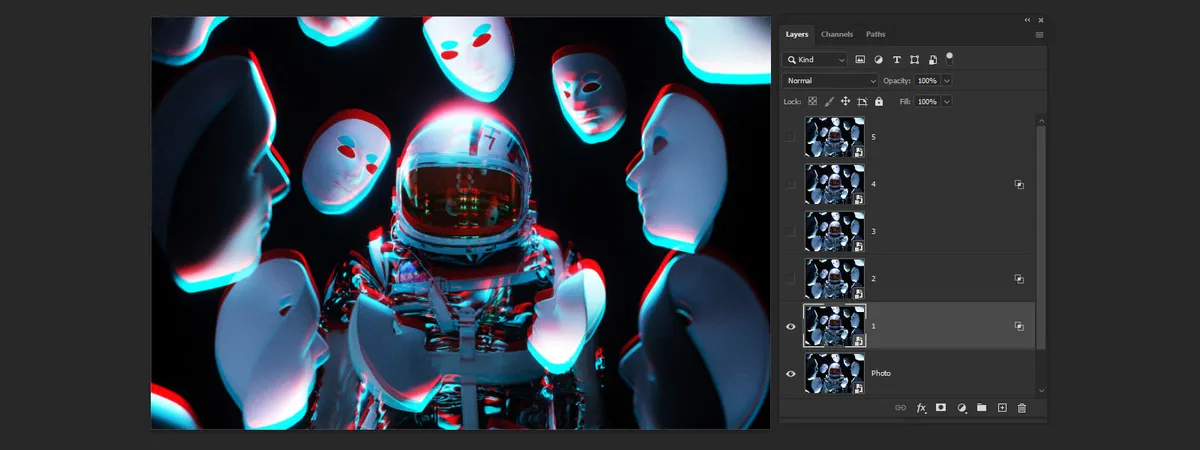Filter for shape layers icon
Viewport: 1200px width, 450px height.
coord(914,60)
